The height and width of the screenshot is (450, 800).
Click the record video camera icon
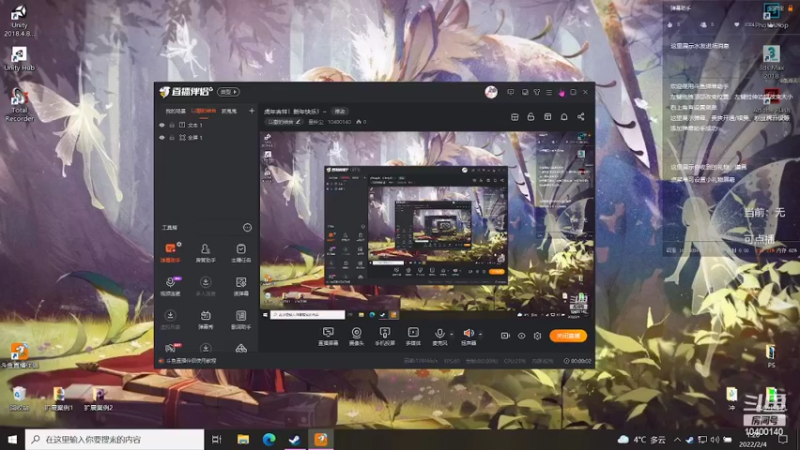[505, 336]
